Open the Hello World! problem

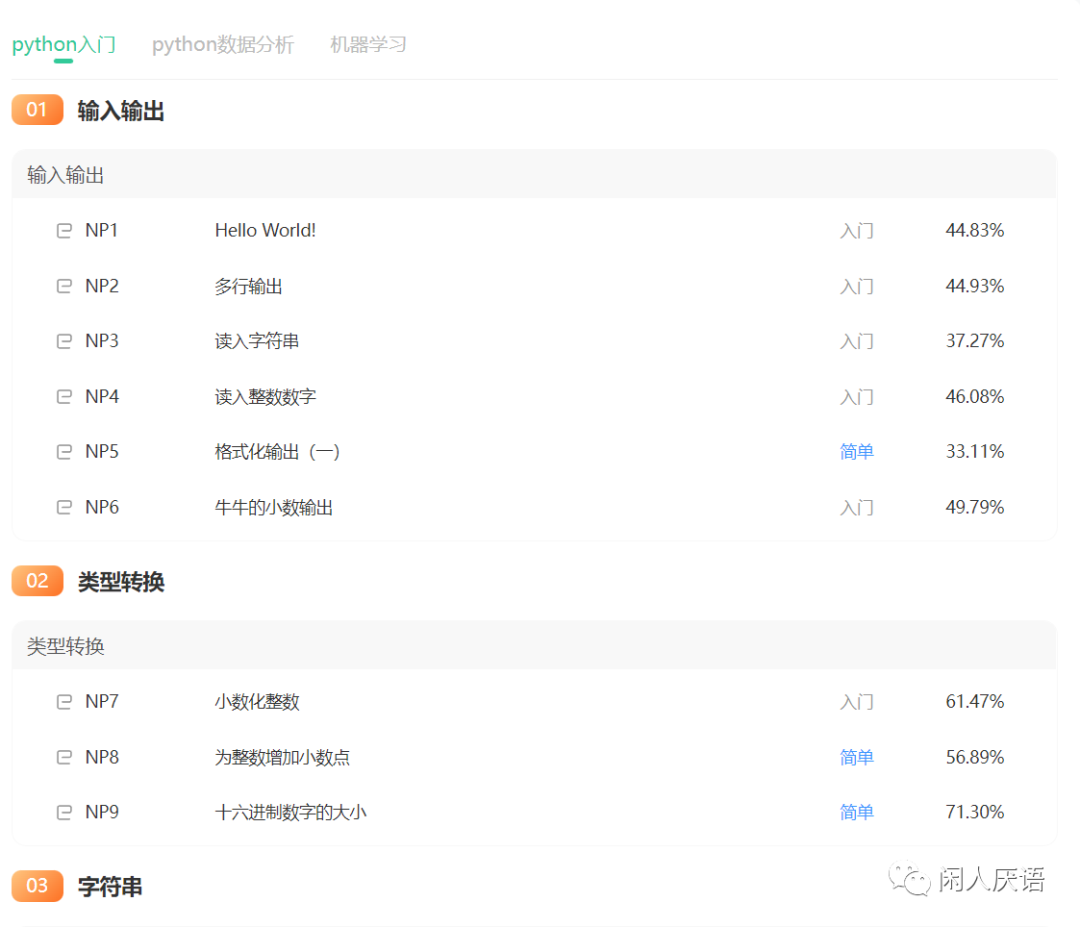(265, 230)
